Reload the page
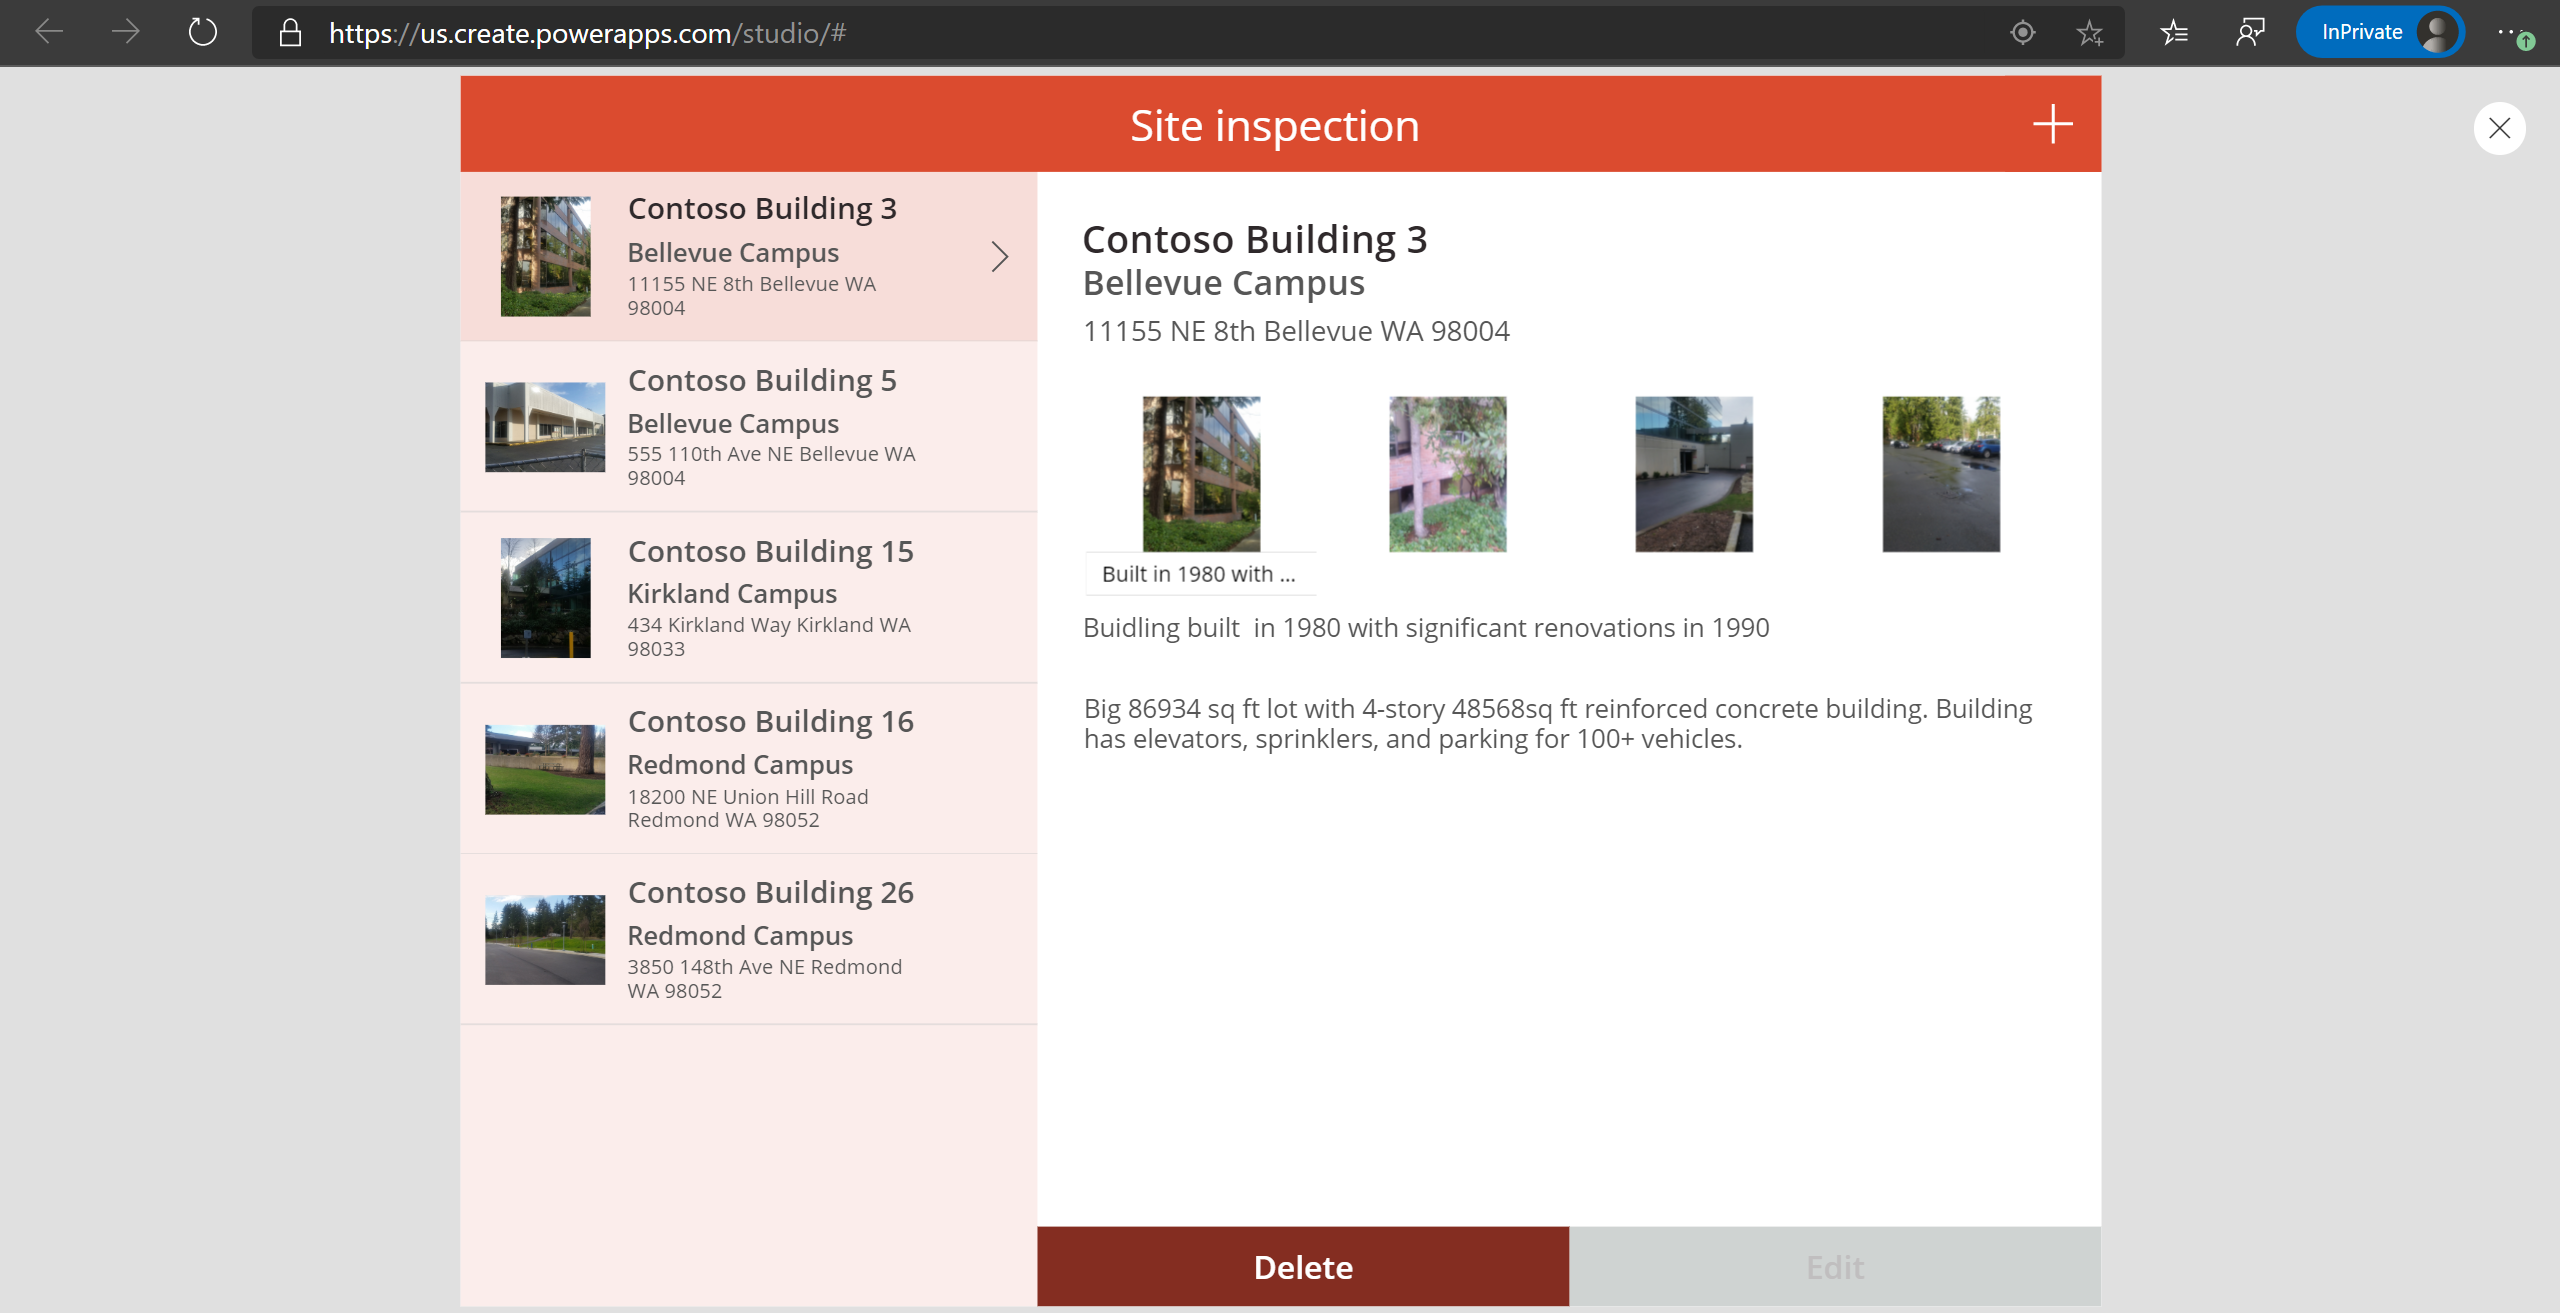The width and height of the screenshot is (2560, 1313). tap(203, 32)
